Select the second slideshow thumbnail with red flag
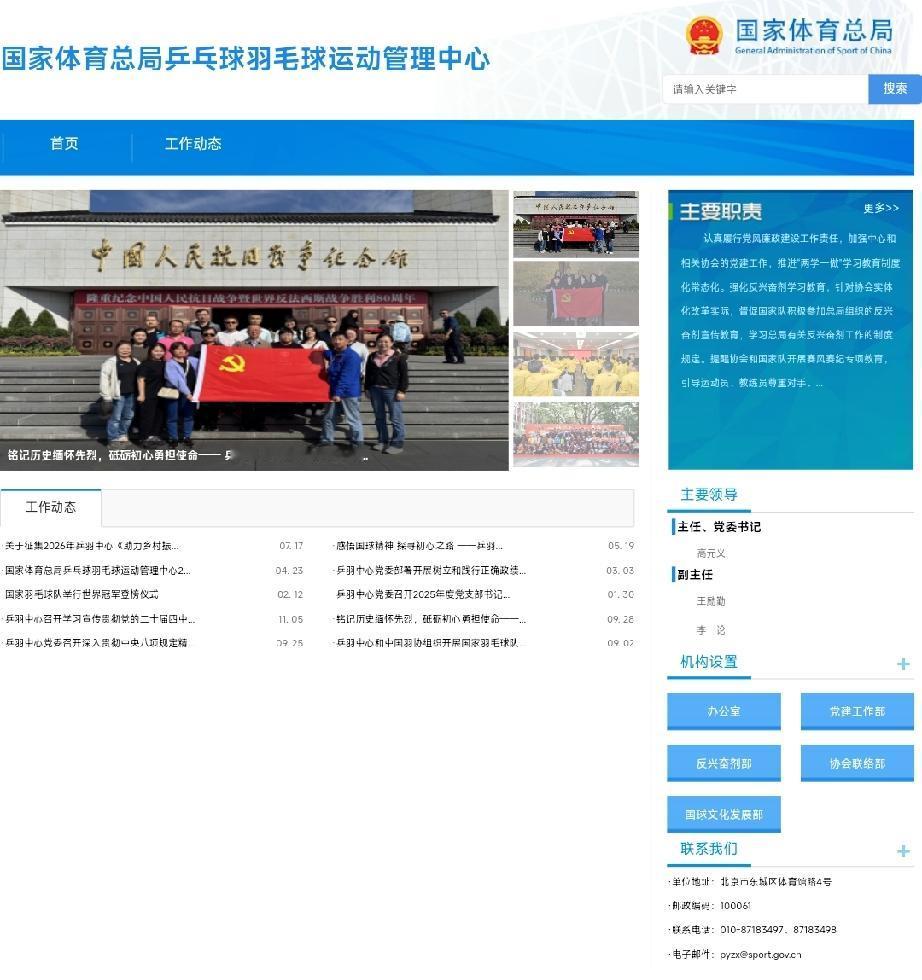This screenshot has height=980, width=922. (576, 294)
